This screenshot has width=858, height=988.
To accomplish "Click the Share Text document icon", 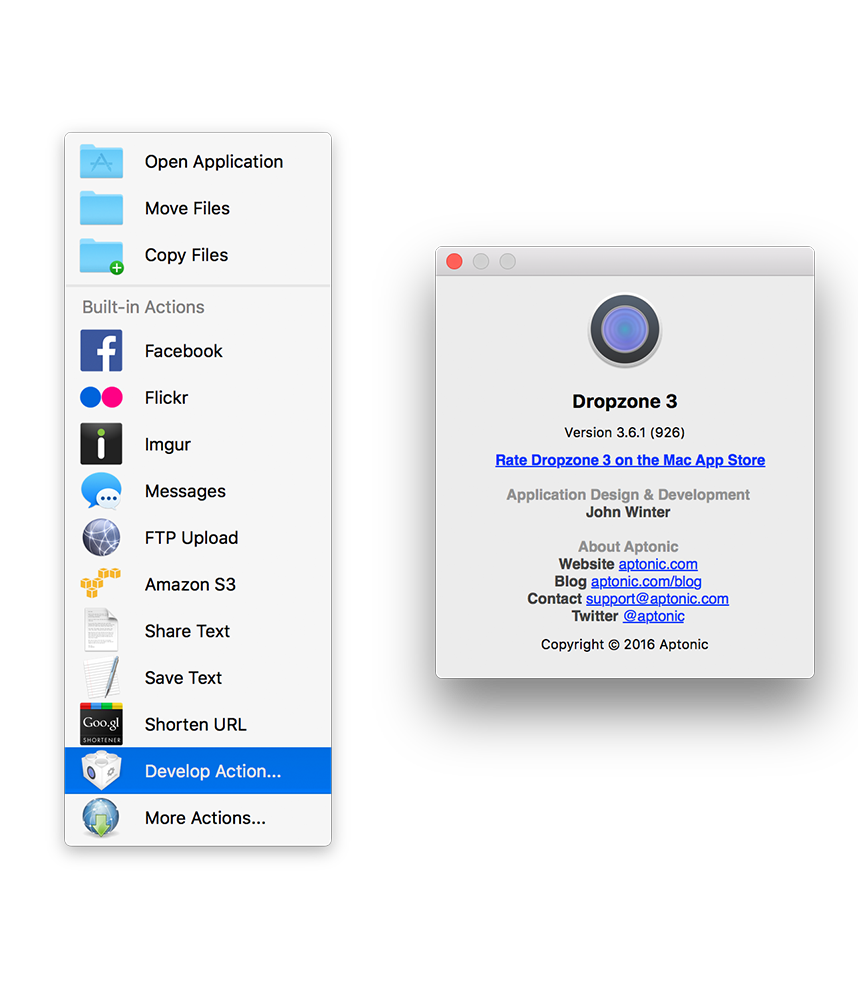I will click(101, 630).
